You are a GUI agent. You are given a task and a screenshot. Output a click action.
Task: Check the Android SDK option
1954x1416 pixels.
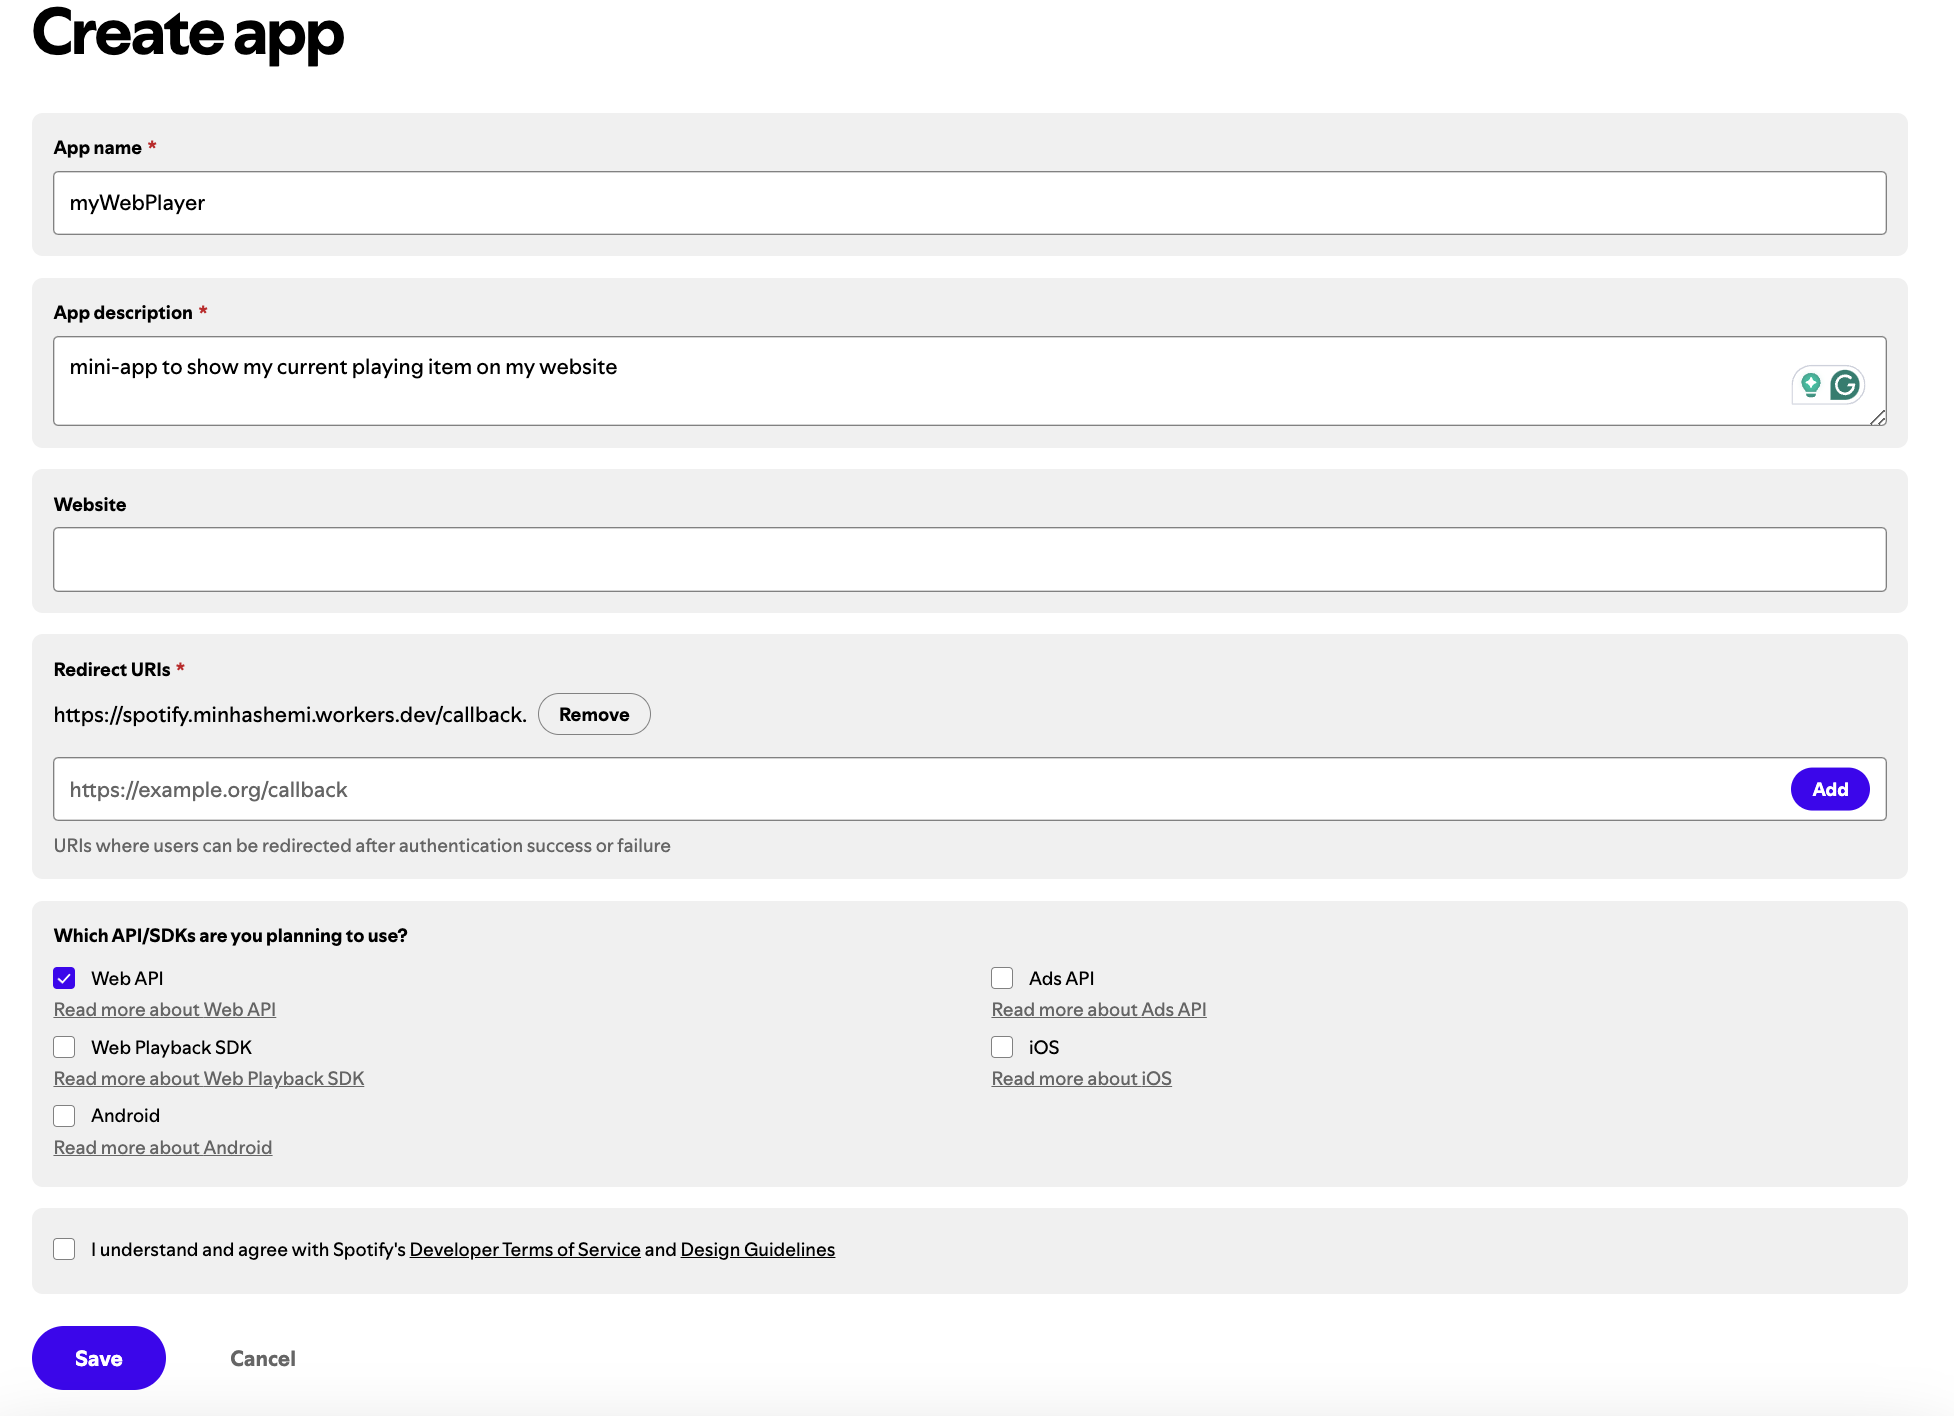tap(65, 1116)
